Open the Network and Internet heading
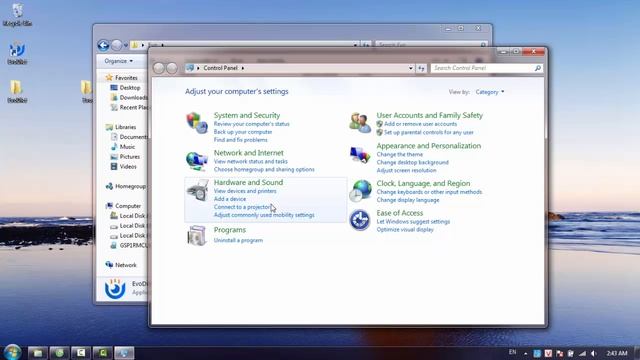Viewport: 640px width, 360px height. pyautogui.click(x=249, y=153)
